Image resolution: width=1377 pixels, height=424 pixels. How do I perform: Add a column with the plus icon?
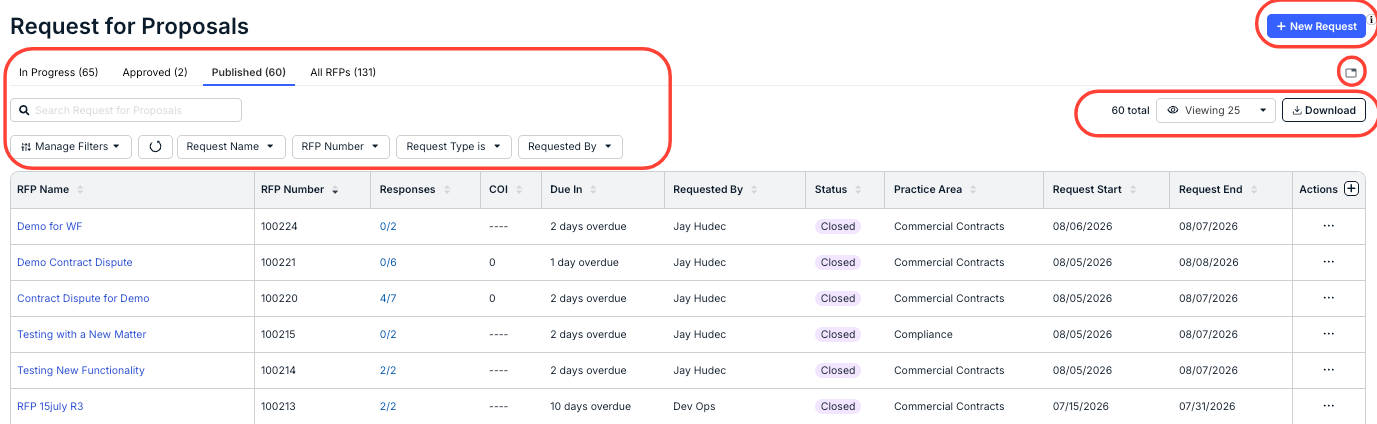tap(1351, 189)
